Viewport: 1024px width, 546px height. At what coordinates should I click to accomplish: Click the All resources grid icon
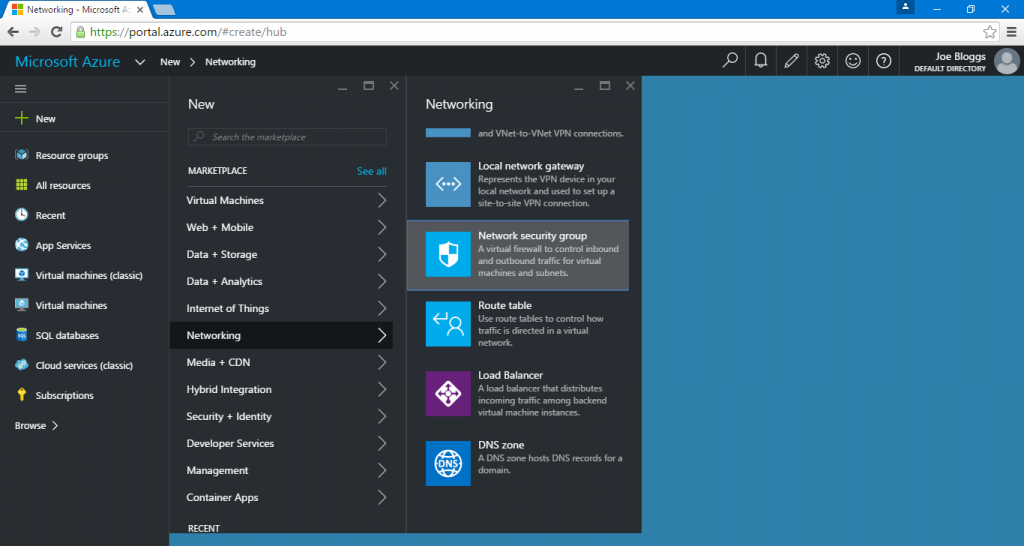pyautogui.click(x=22, y=185)
